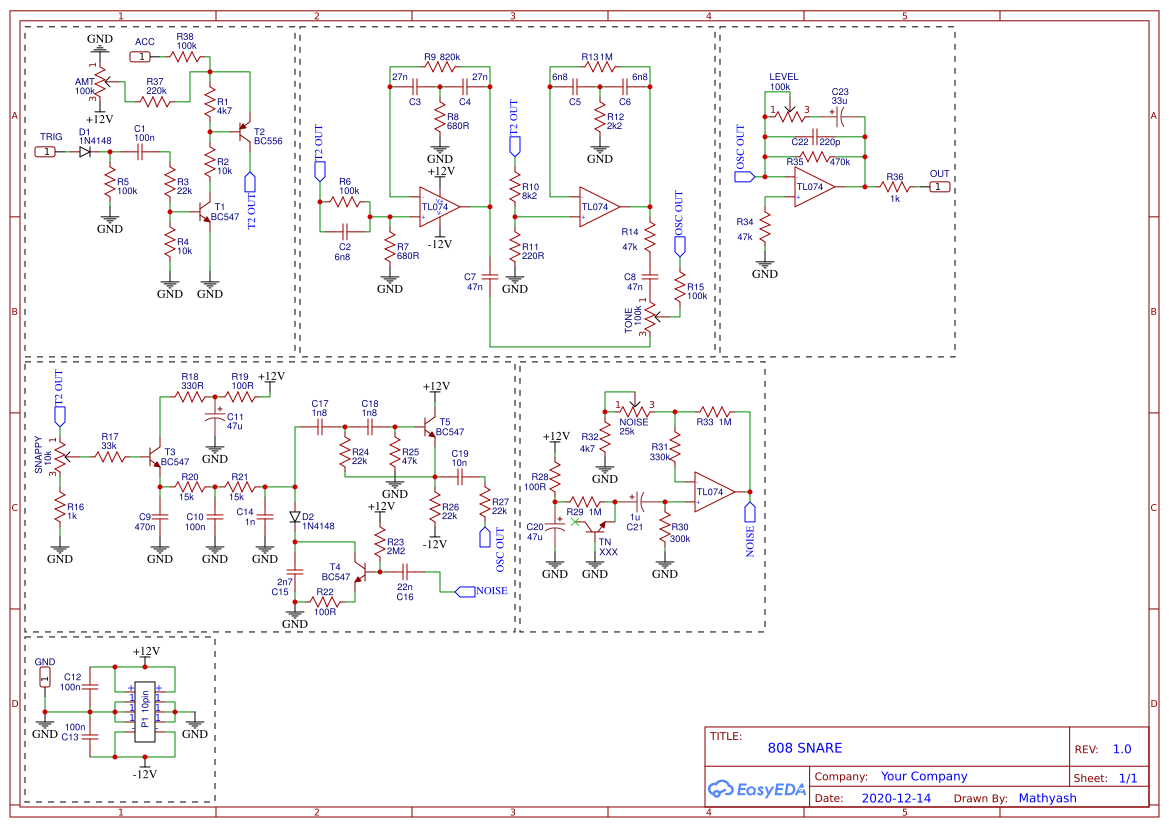1169x827 pixels.
Task: Click the SNAPPY 10k potentiometer
Action: 61,456
